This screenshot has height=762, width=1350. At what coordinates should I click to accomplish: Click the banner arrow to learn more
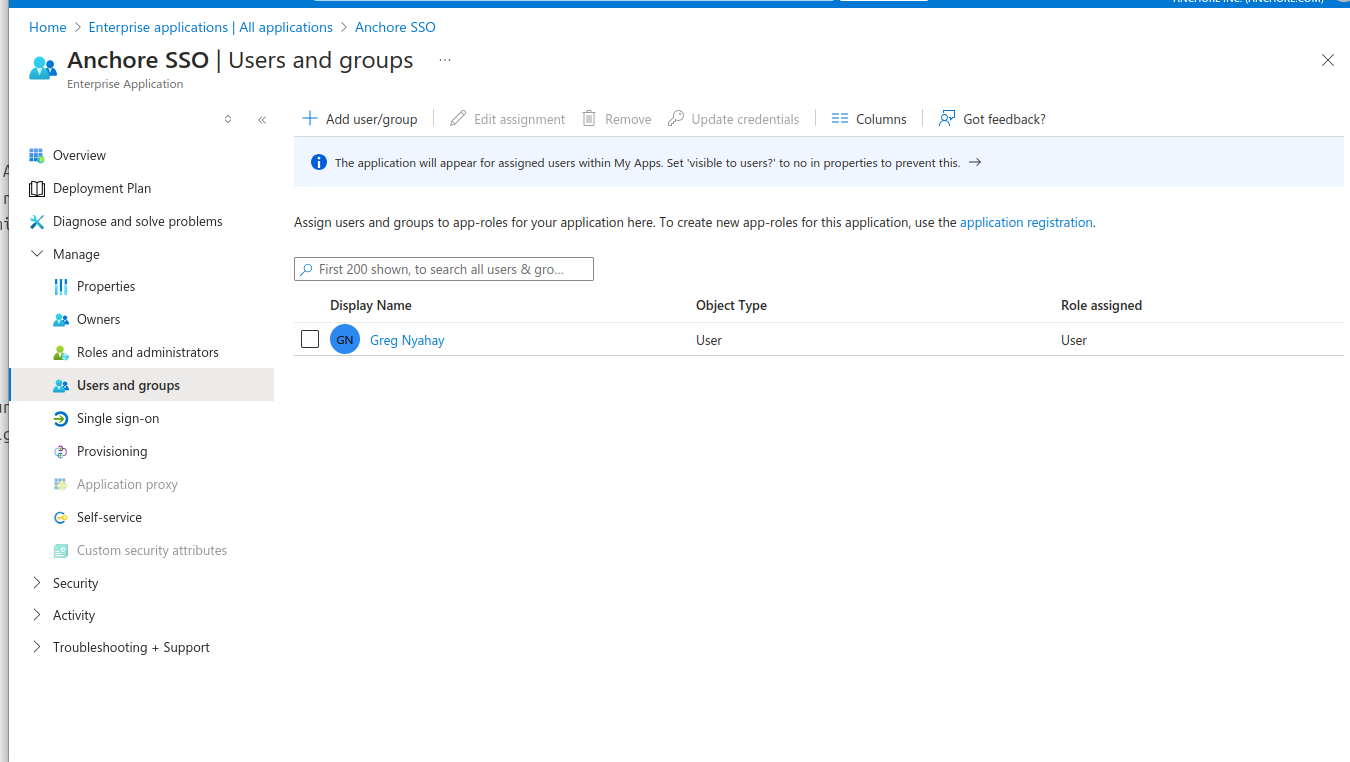(975, 161)
